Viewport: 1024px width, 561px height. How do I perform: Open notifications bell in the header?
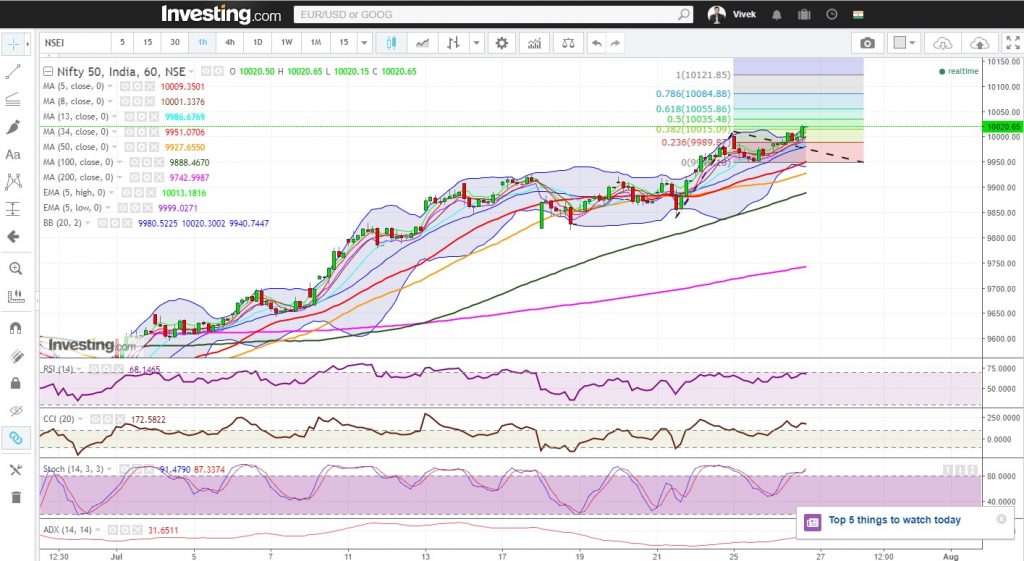coord(776,15)
